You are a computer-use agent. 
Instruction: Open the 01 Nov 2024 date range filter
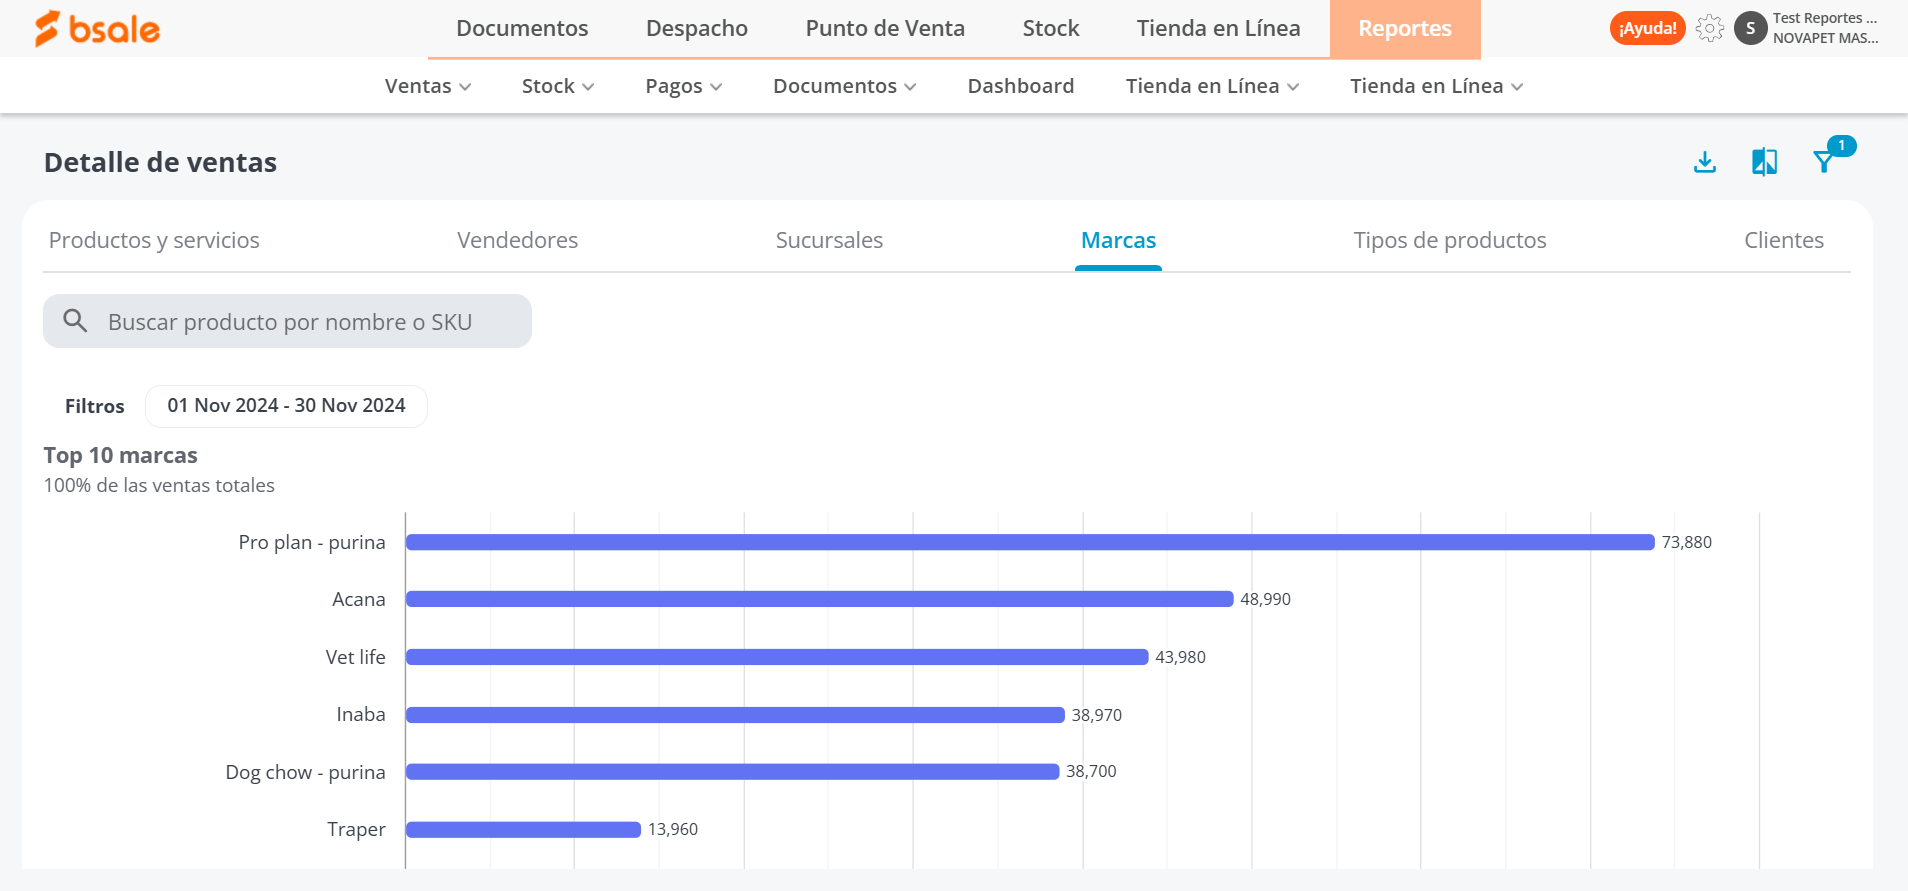coord(286,406)
